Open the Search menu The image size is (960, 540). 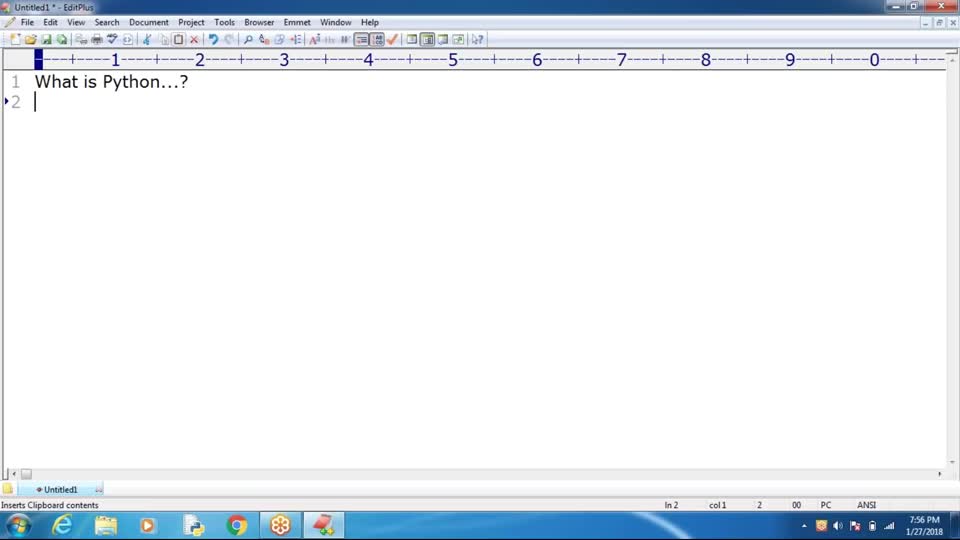click(x=107, y=22)
